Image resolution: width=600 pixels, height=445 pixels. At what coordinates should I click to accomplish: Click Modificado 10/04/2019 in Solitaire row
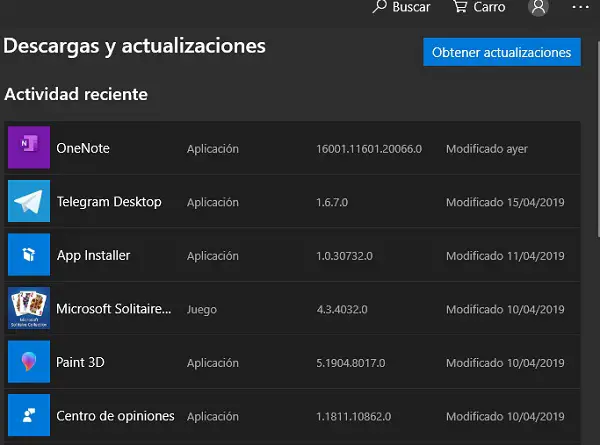[505, 310]
